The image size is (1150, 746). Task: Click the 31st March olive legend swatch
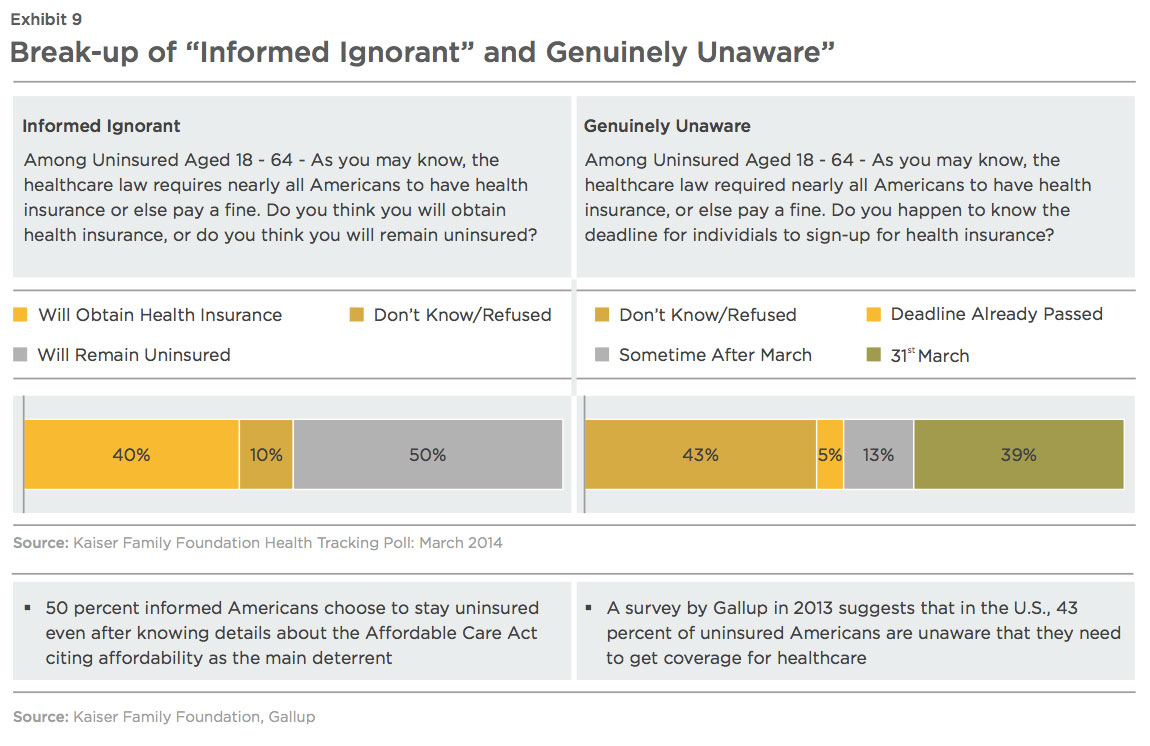tap(874, 355)
